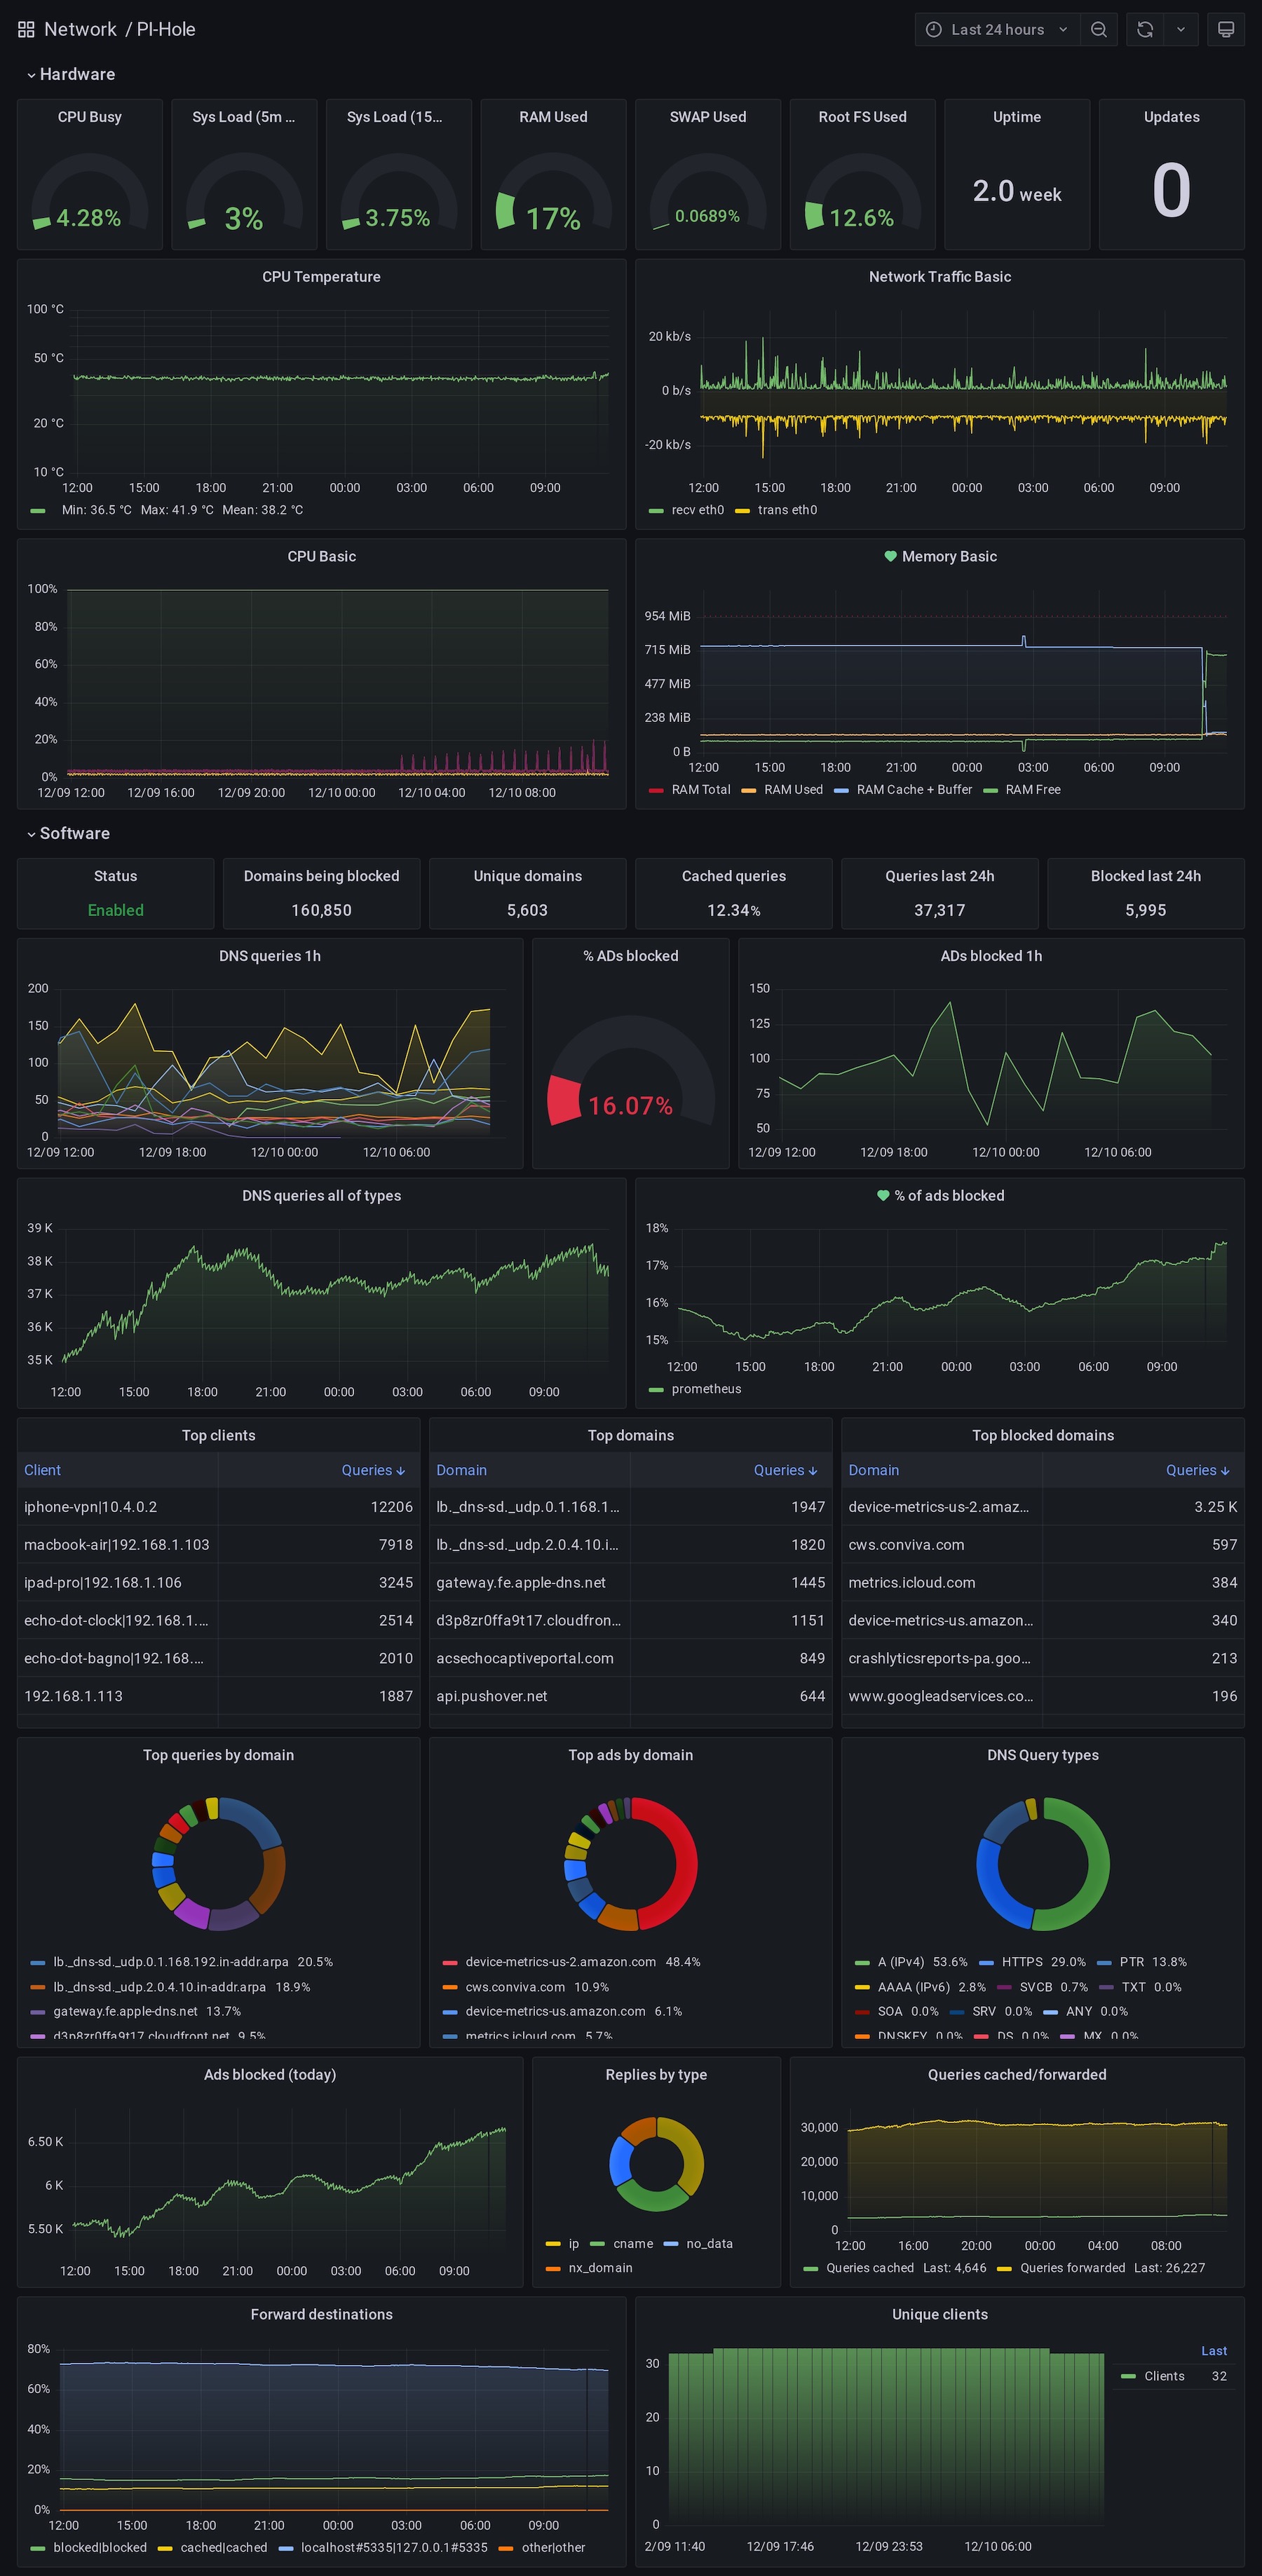Open the Forward destinations panel menu
This screenshot has width=1262, height=2576.
tap(321, 2314)
